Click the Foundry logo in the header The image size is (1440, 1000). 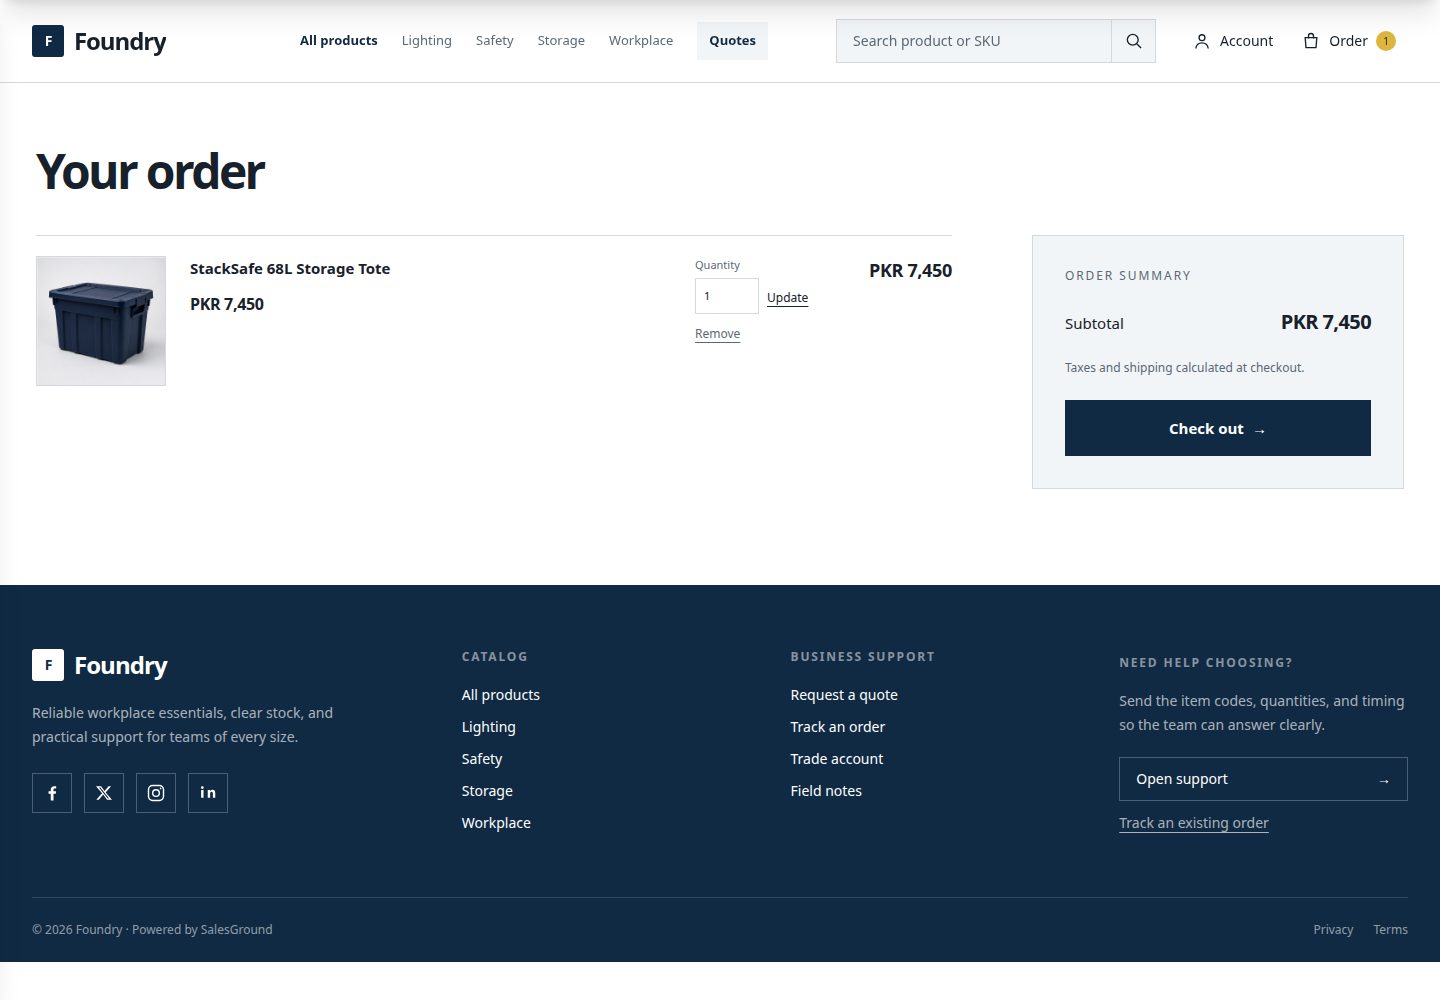click(99, 41)
